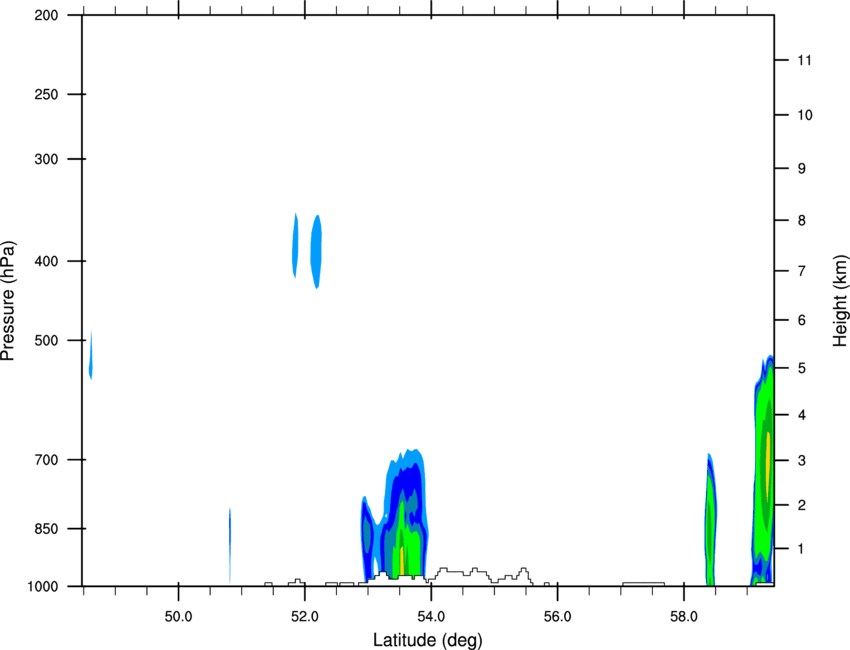The image size is (850, 650).
Task: Click the 58.0 latitude tick label
Action: 684,617
